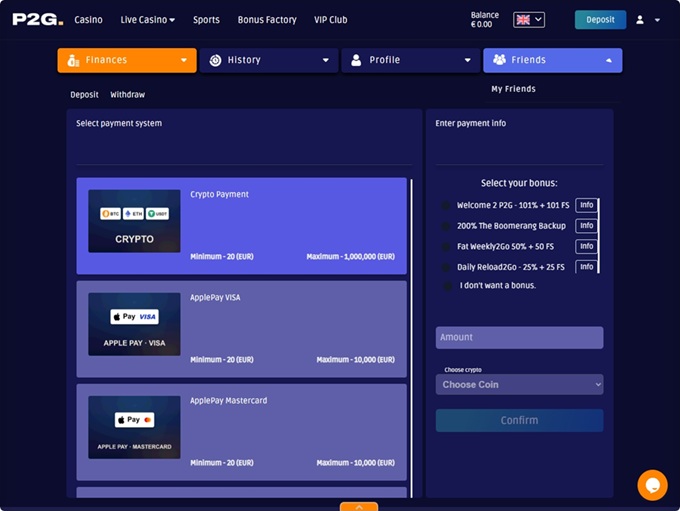Select Welcome 2 P2G 101% bonus radio
The image size is (680, 511).
pos(445,206)
